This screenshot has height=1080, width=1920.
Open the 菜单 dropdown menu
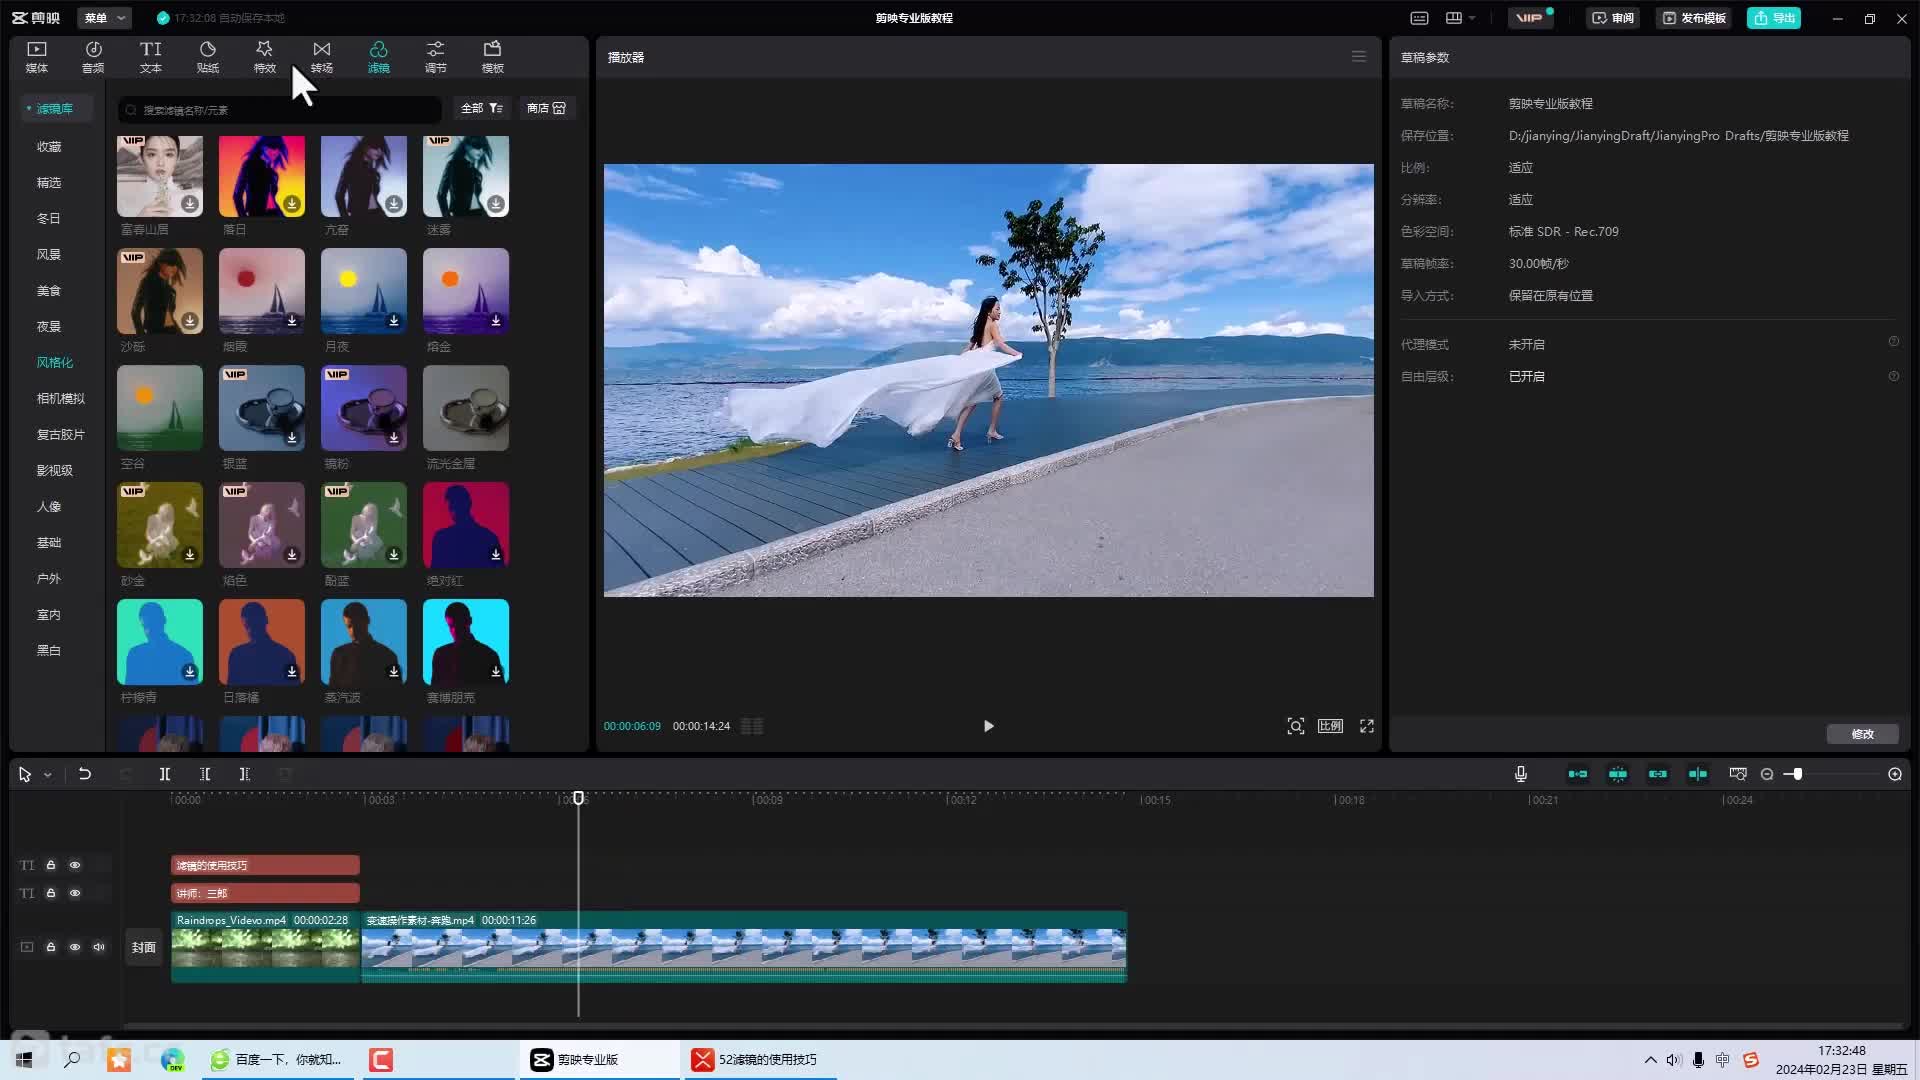[x=104, y=18]
